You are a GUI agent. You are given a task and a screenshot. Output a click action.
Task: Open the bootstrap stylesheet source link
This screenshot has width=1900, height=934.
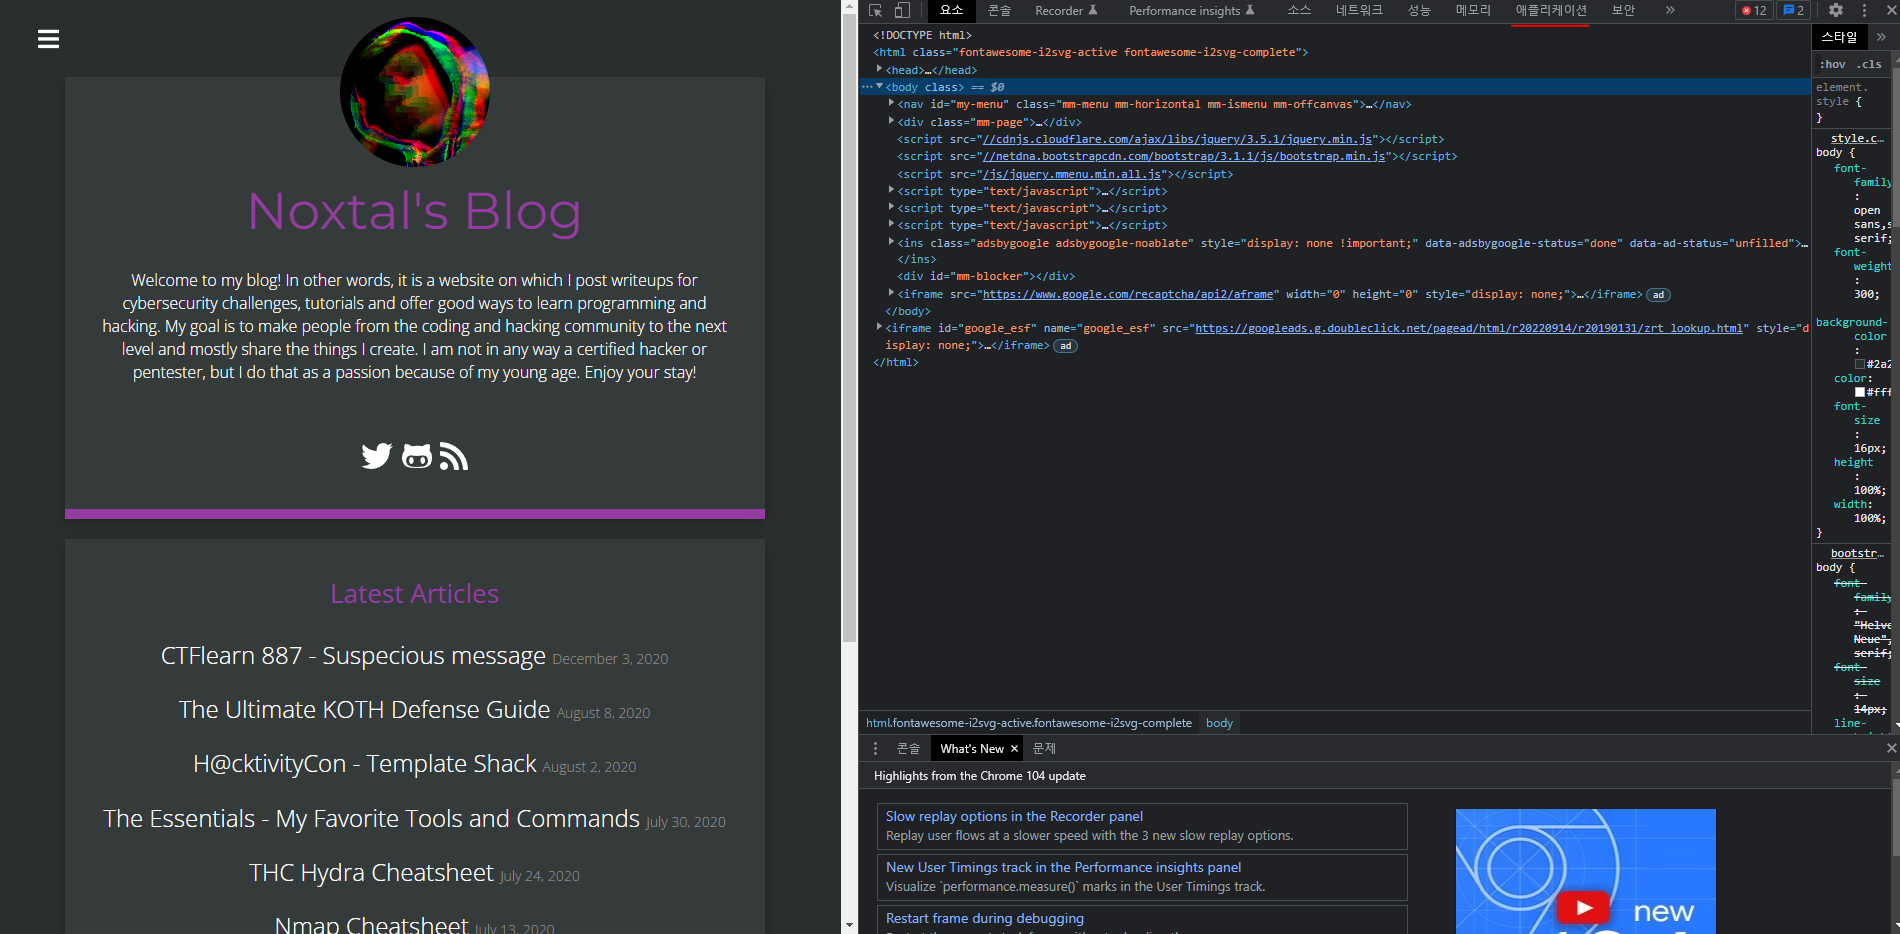[x=1857, y=553]
